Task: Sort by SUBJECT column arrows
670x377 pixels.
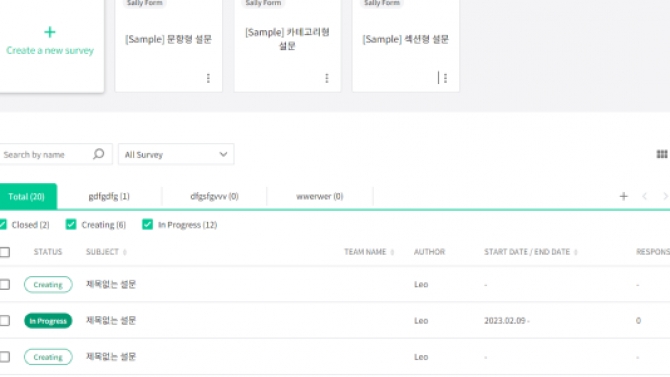Action: tap(125, 252)
